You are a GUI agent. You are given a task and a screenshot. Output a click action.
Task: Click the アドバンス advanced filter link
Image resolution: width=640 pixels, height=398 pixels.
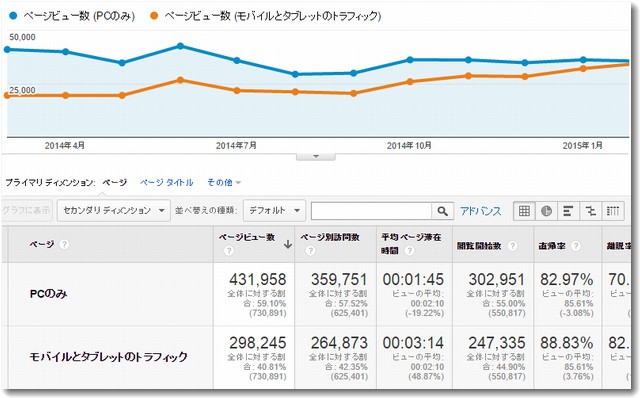[480, 211]
